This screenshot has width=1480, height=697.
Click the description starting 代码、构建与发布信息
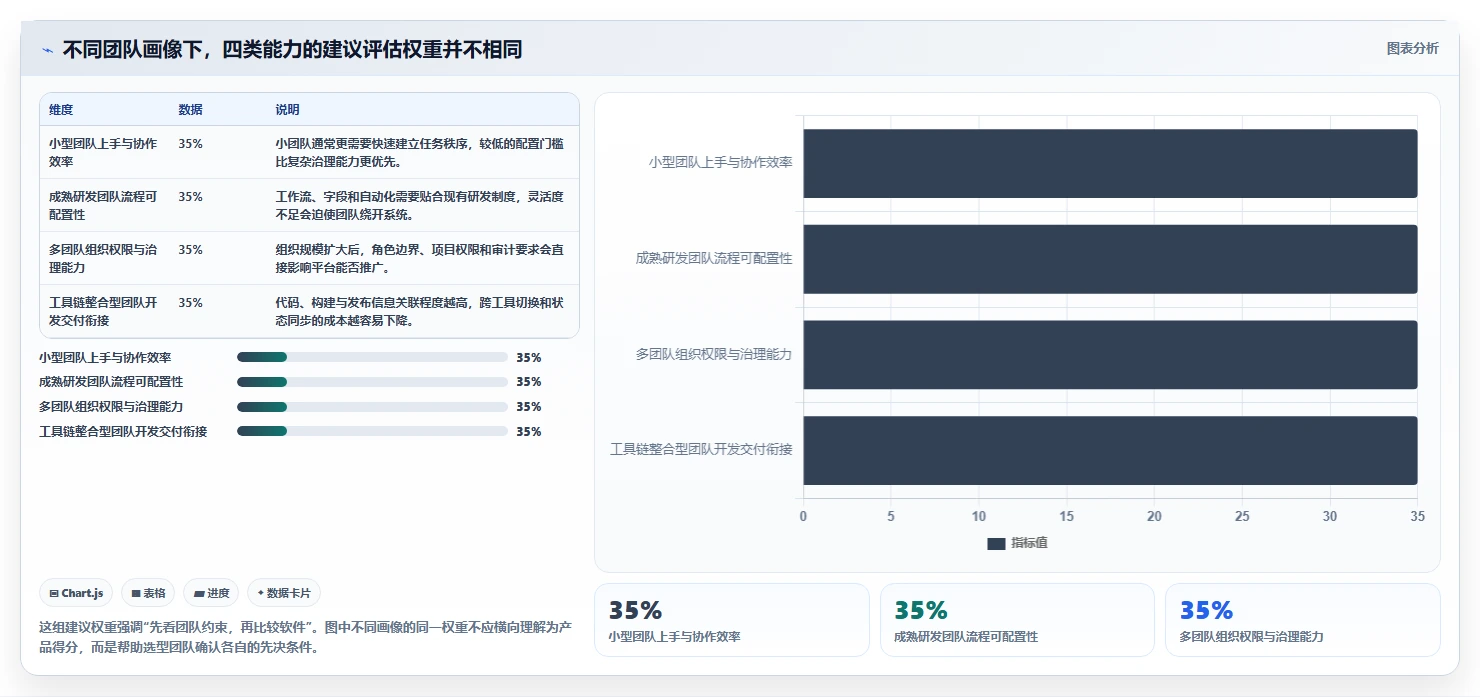[x=420, y=311]
